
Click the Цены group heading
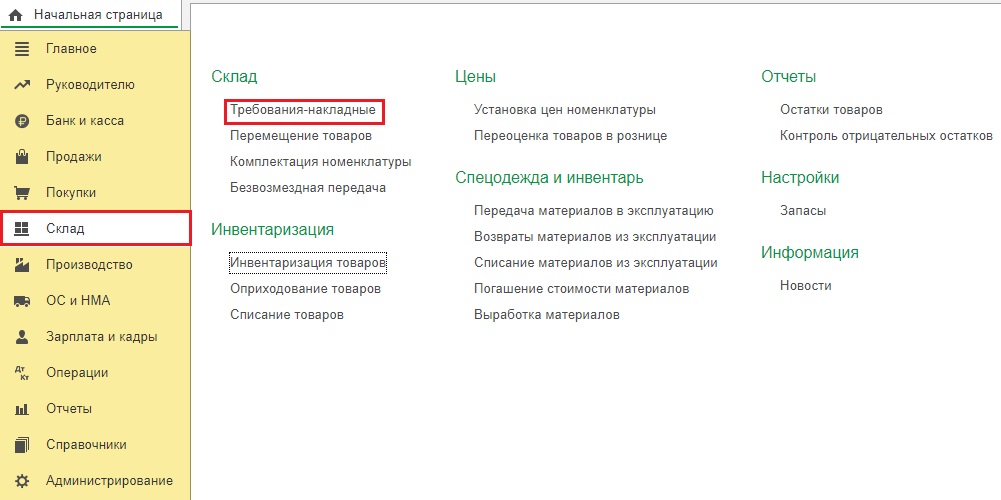point(476,77)
